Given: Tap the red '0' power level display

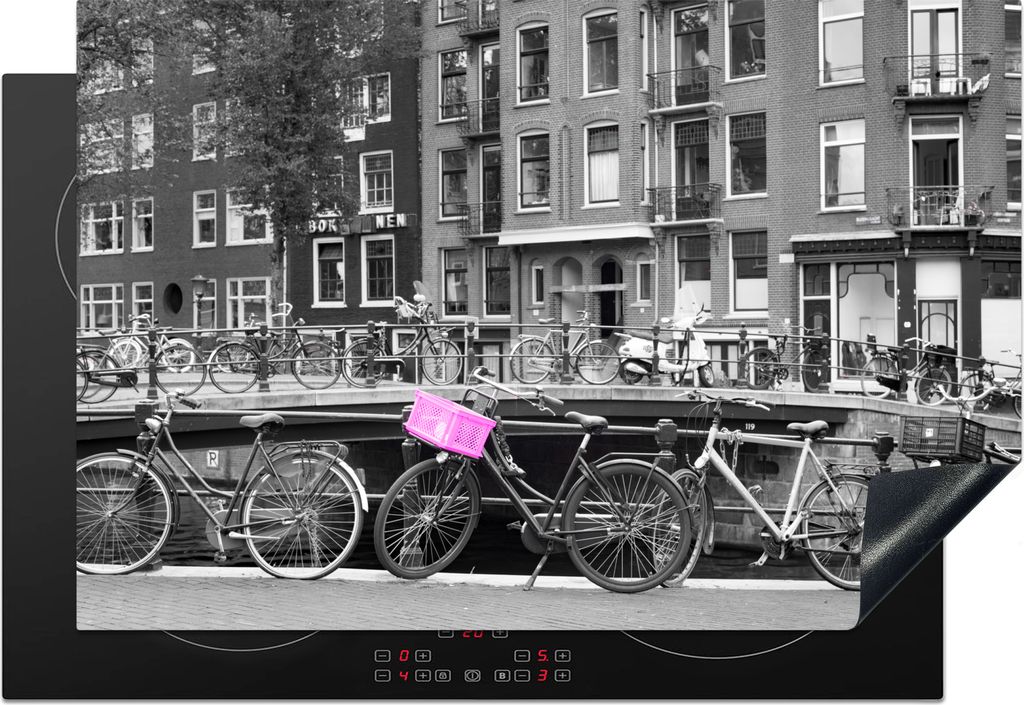Looking at the screenshot, I should pyautogui.click(x=404, y=656).
